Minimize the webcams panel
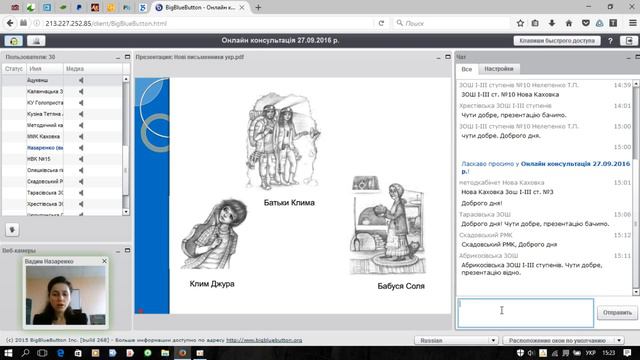 click(118, 251)
